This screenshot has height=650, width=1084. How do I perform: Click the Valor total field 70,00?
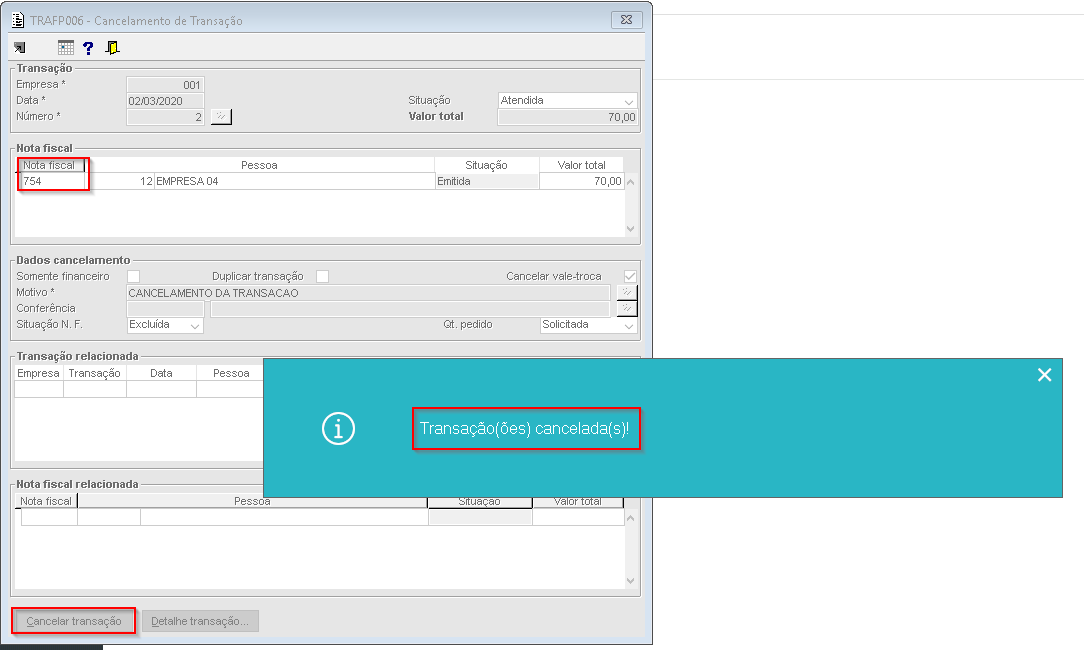[567, 117]
